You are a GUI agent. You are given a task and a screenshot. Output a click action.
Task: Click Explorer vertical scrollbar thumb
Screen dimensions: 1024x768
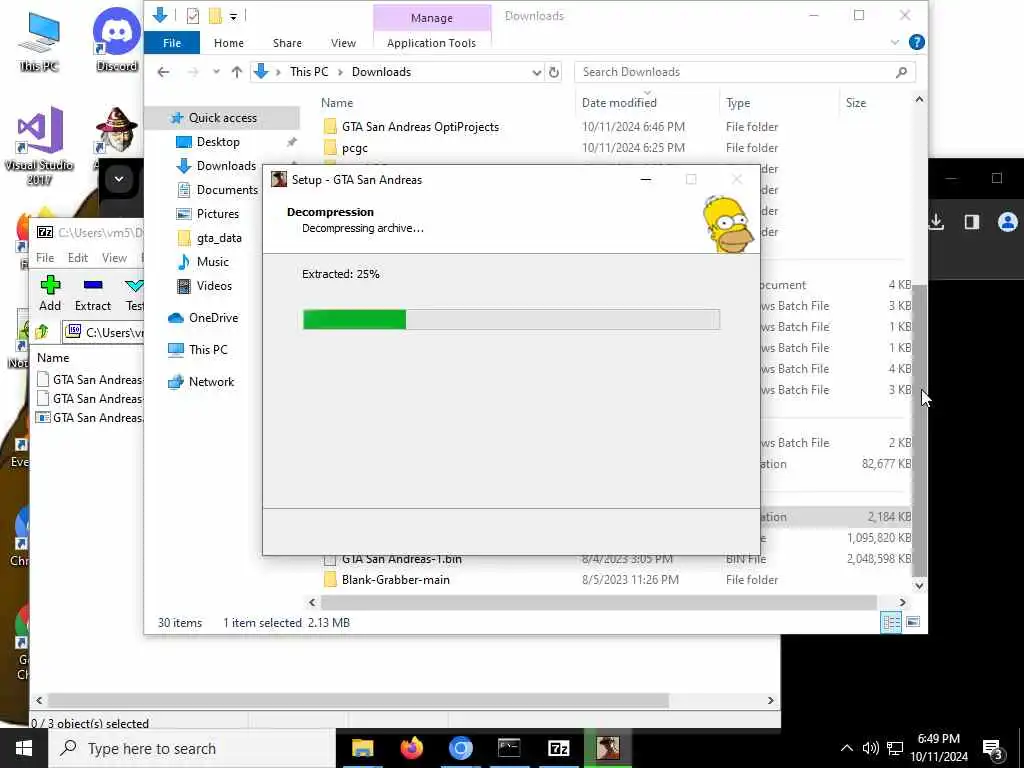click(x=919, y=431)
